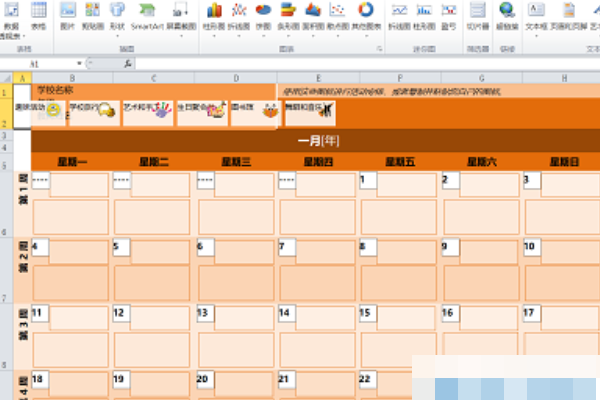This screenshot has width=600, height=400.
Task: Click the School trip speech-bubble legend icon
Action: click(x=106, y=111)
